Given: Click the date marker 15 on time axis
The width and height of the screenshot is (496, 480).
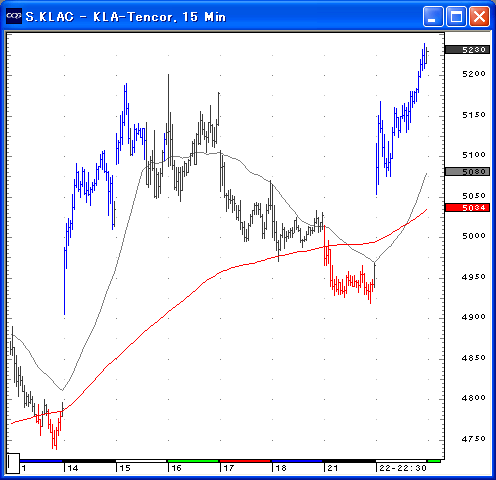Looking at the screenshot, I should [125, 468].
